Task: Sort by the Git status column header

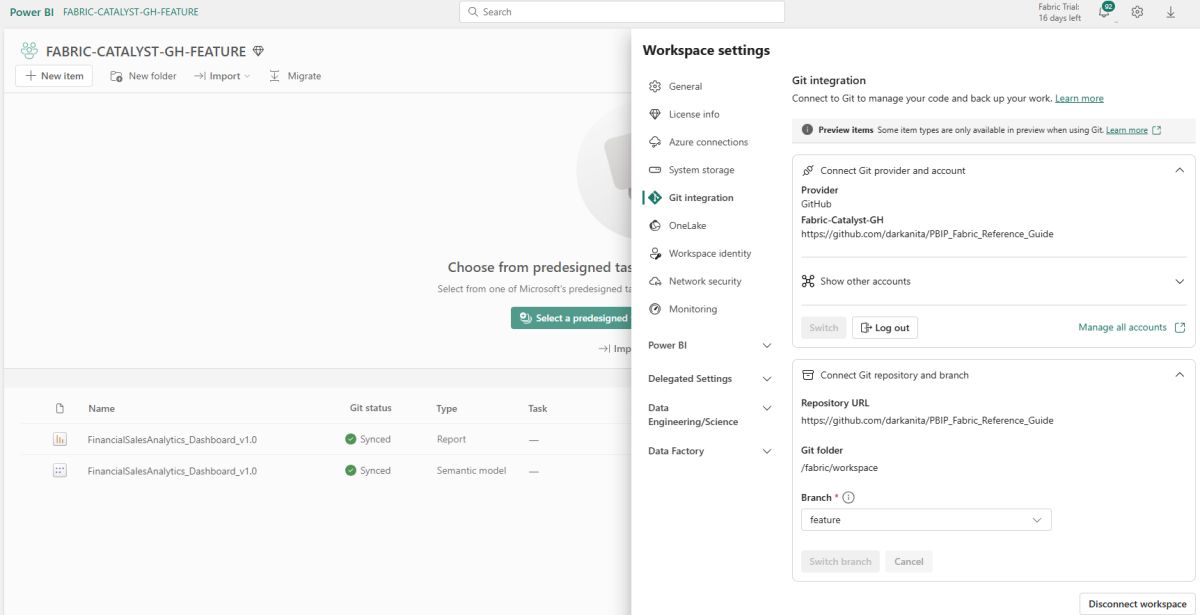Action: [x=371, y=408]
